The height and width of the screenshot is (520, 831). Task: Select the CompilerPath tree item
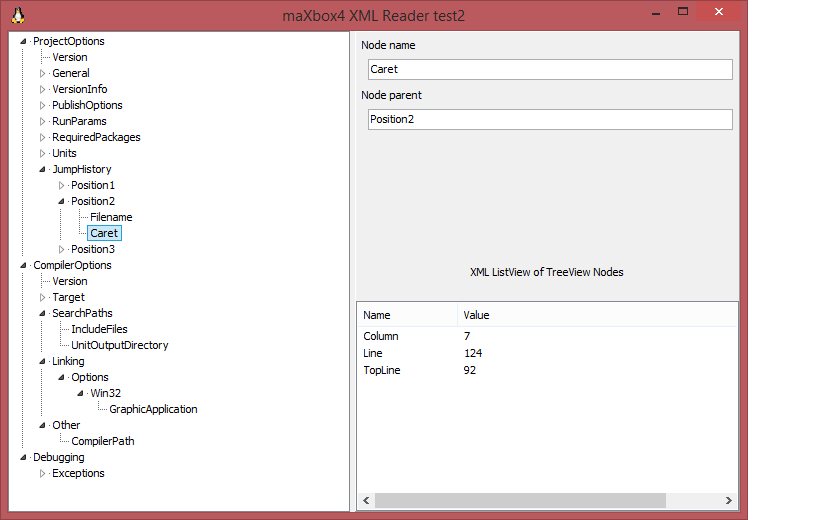(102, 441)
